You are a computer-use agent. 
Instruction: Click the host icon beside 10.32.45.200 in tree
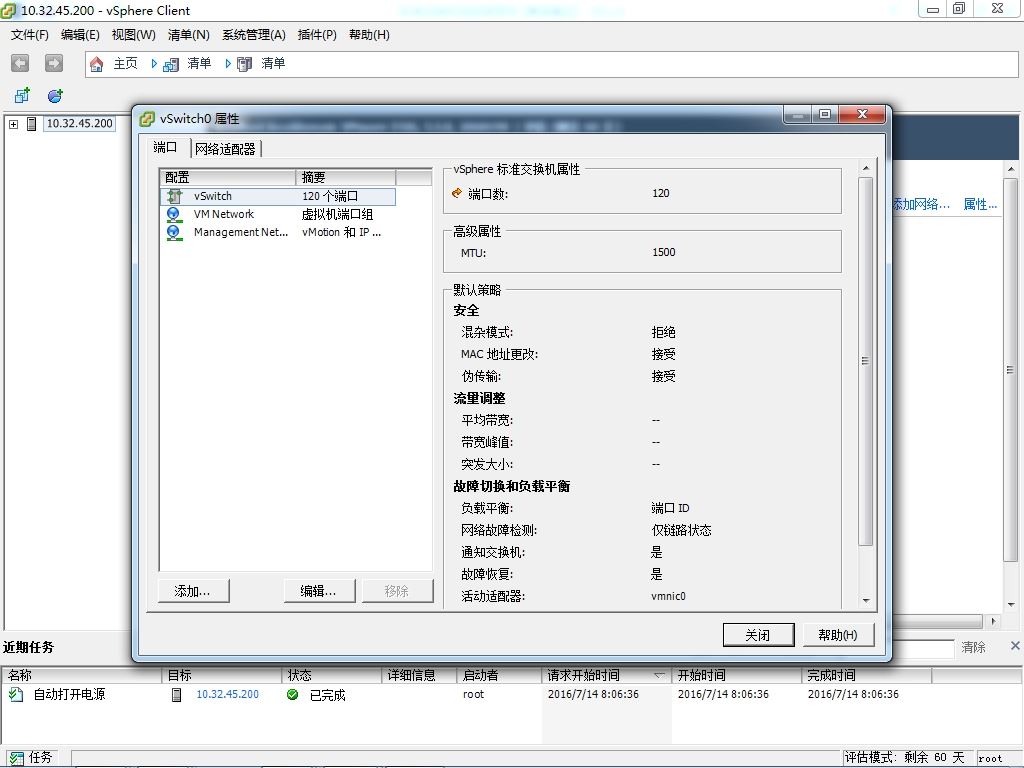coord(31,123)
